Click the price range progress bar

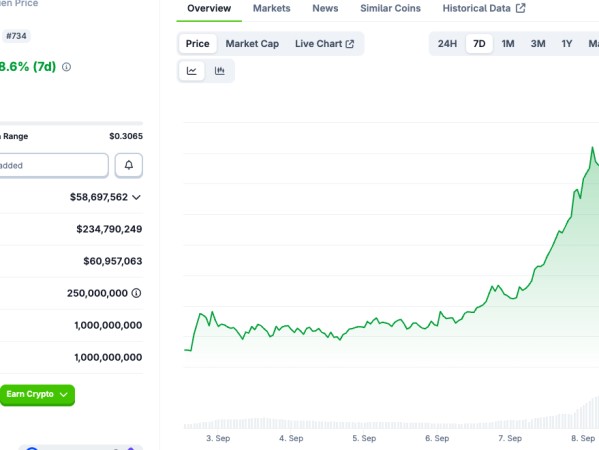(71, 123)
